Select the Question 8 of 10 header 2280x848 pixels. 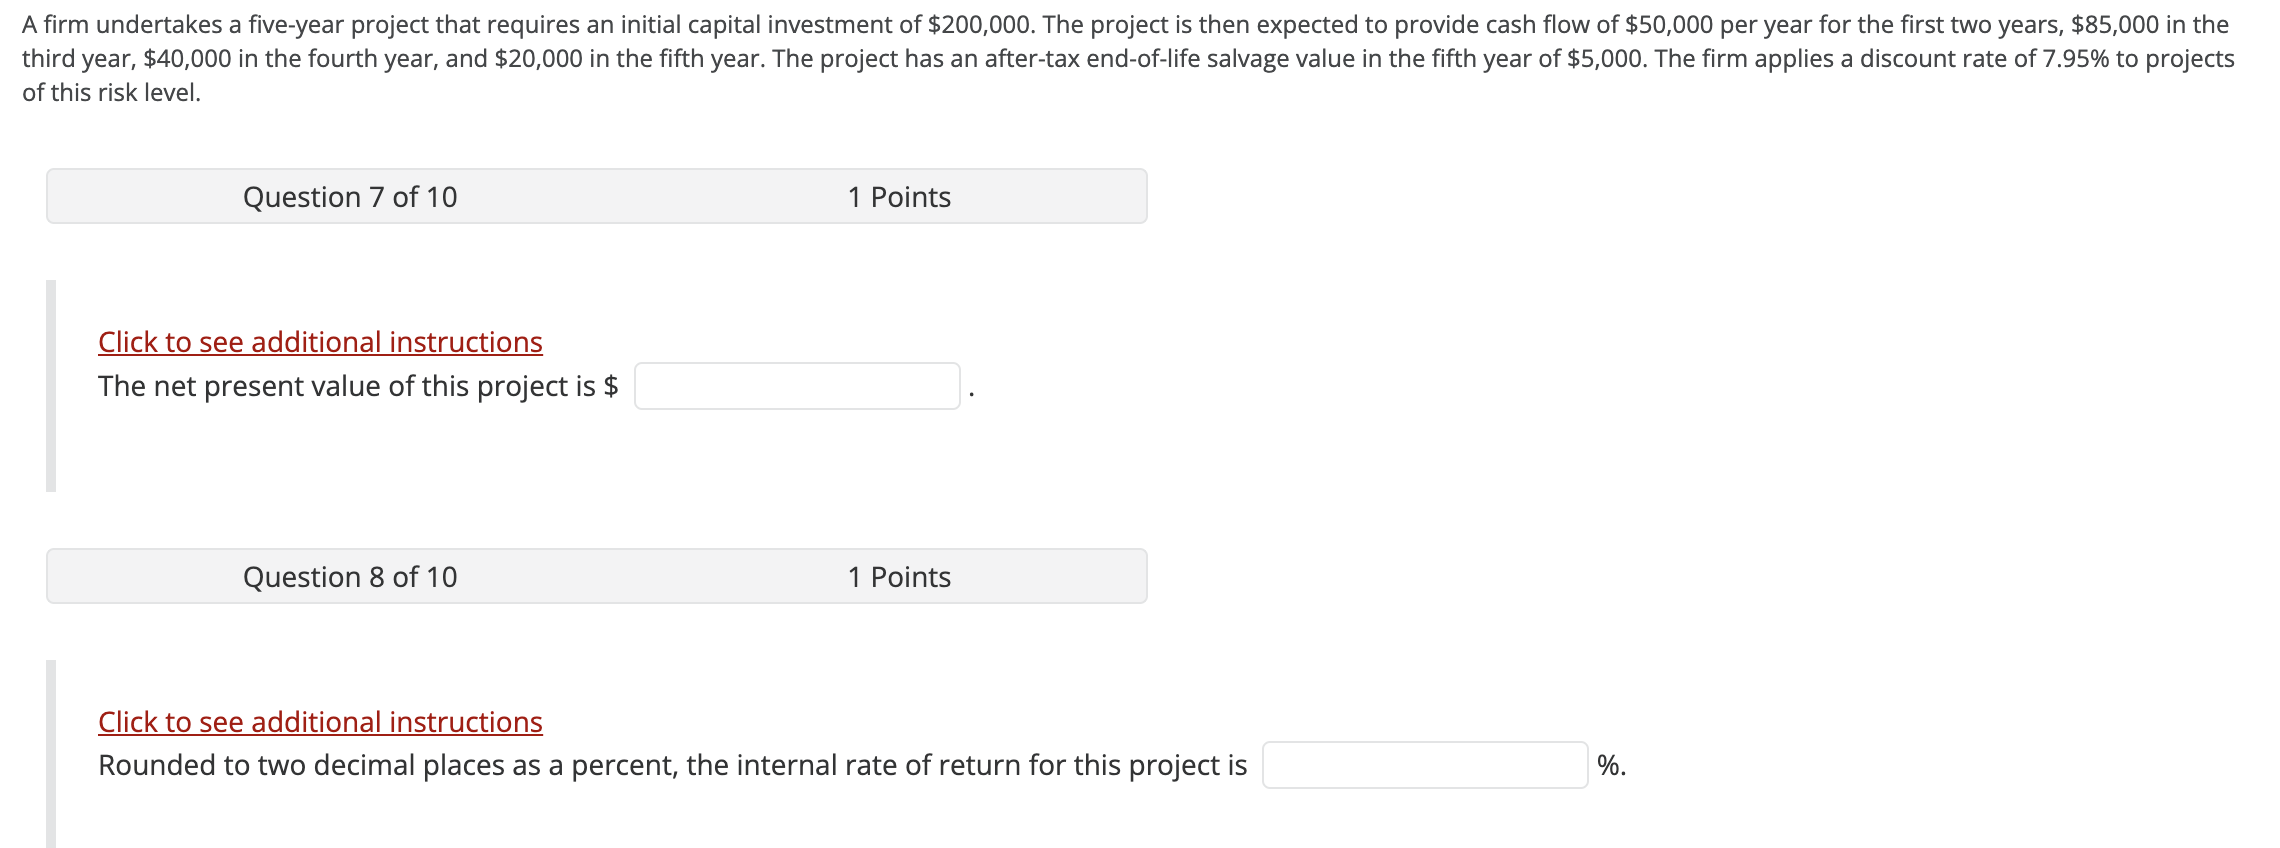351,577
